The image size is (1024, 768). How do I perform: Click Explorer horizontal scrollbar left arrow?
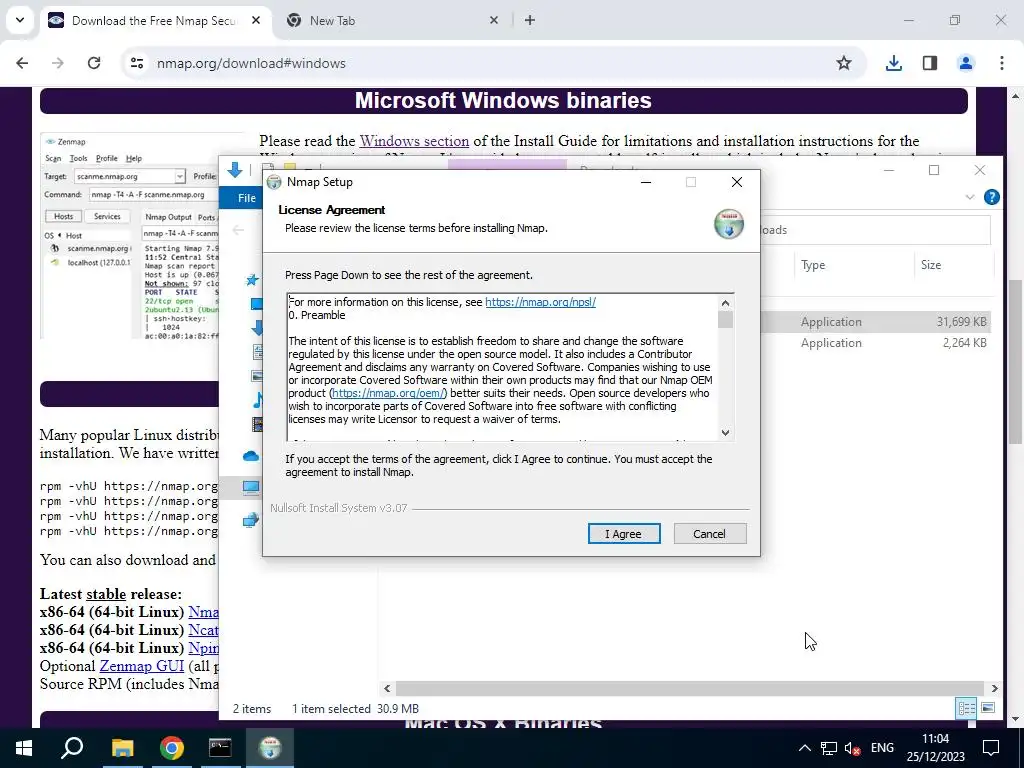[x=387, y=688]
